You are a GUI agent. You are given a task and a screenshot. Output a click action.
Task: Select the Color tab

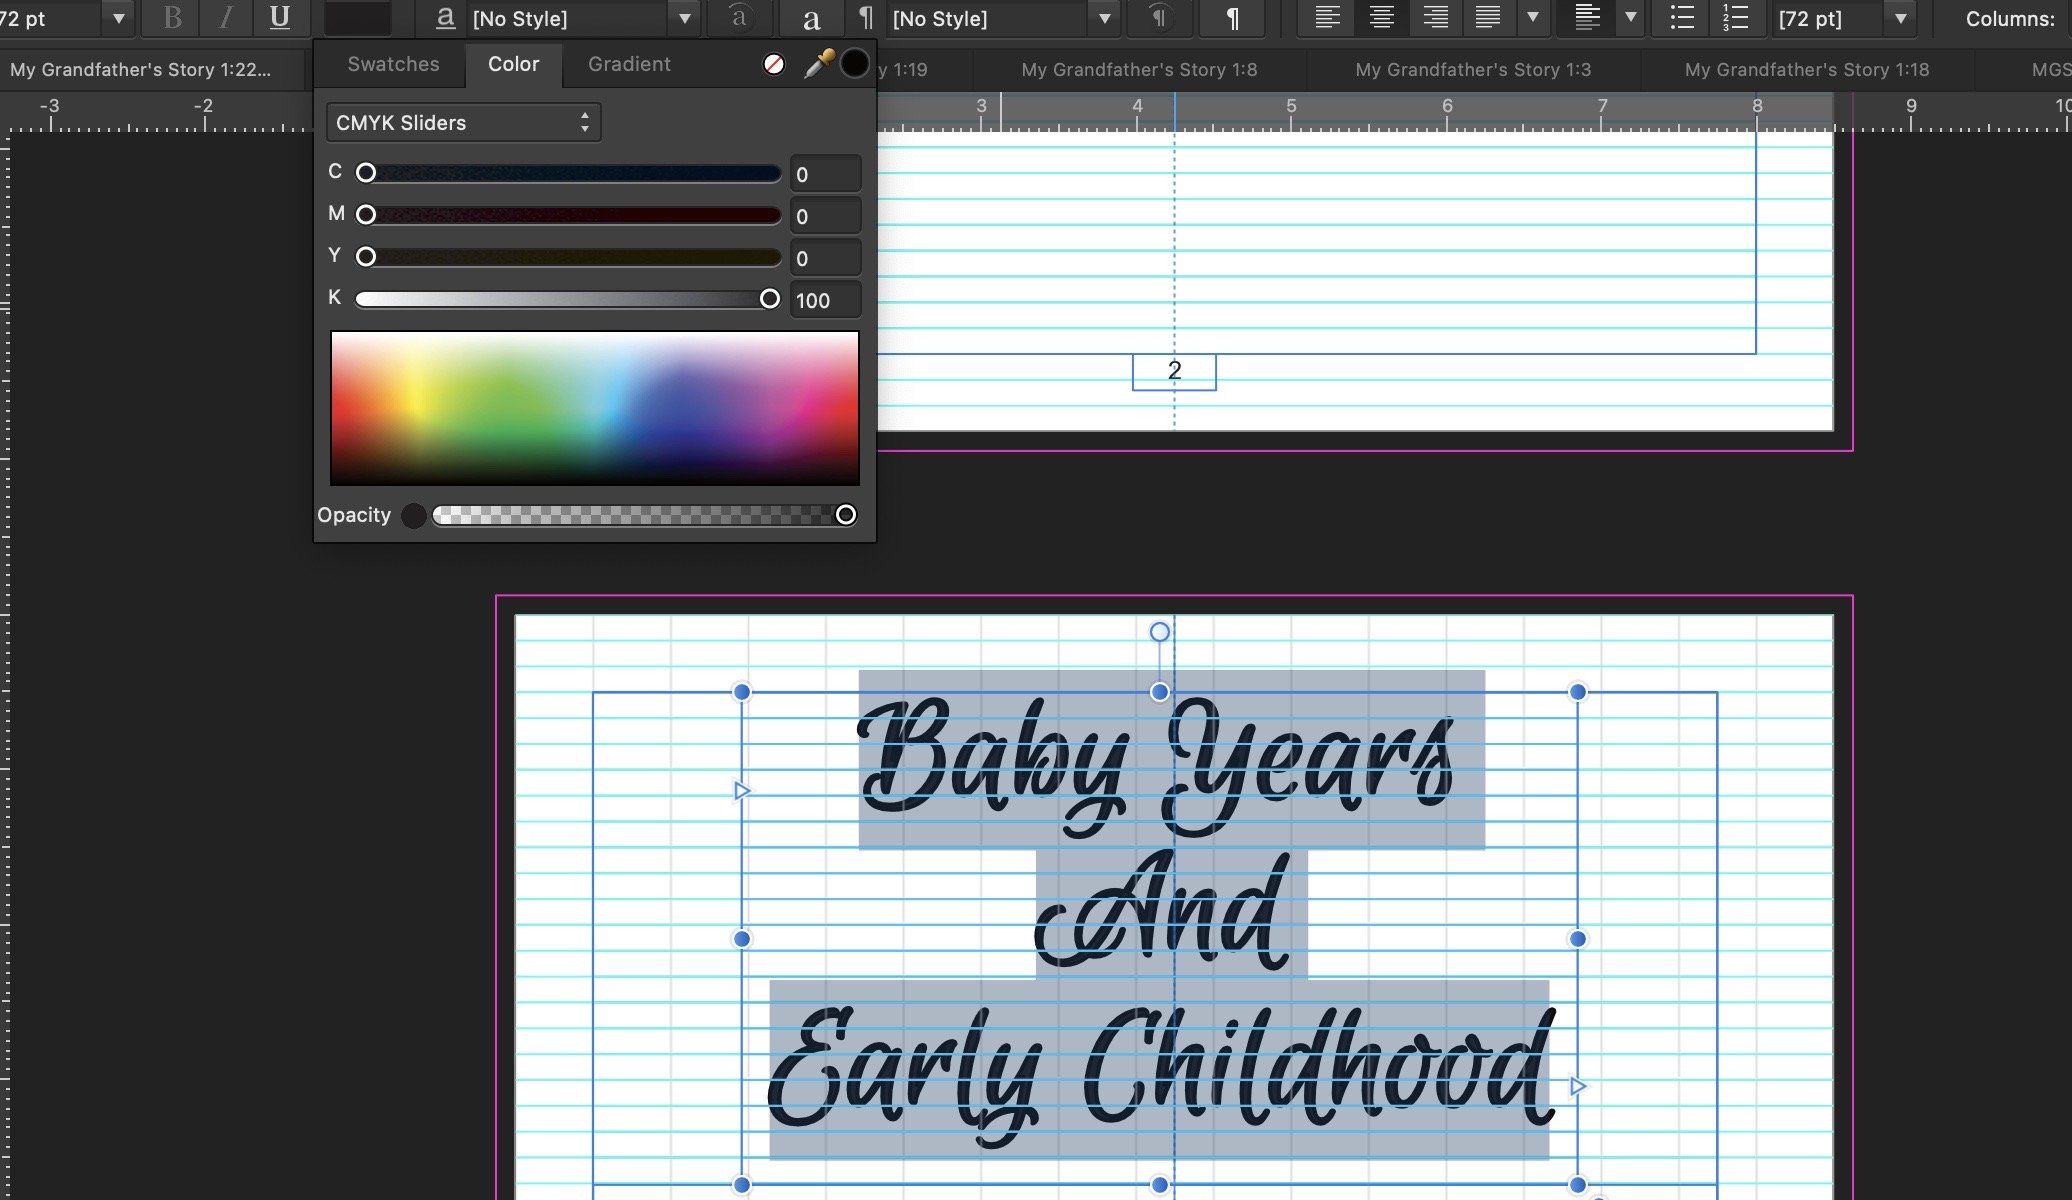point(513,64)
